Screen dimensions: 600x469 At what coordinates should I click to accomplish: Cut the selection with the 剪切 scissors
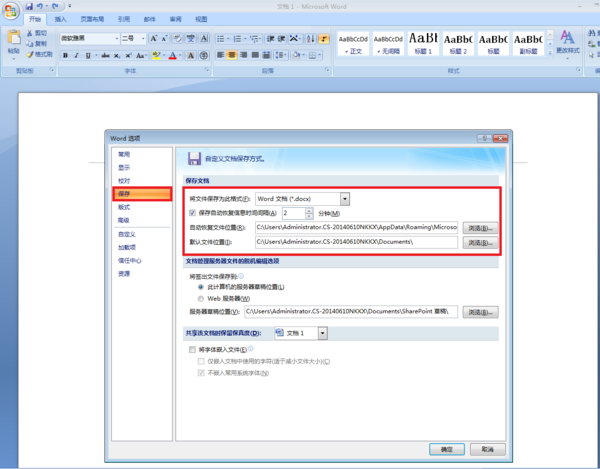[37, 33]
